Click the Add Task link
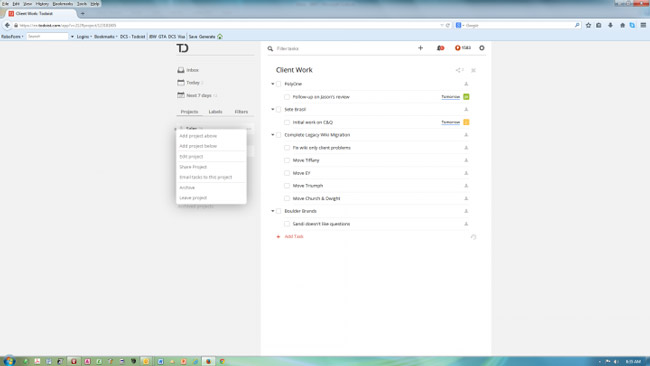 point(294,237)
